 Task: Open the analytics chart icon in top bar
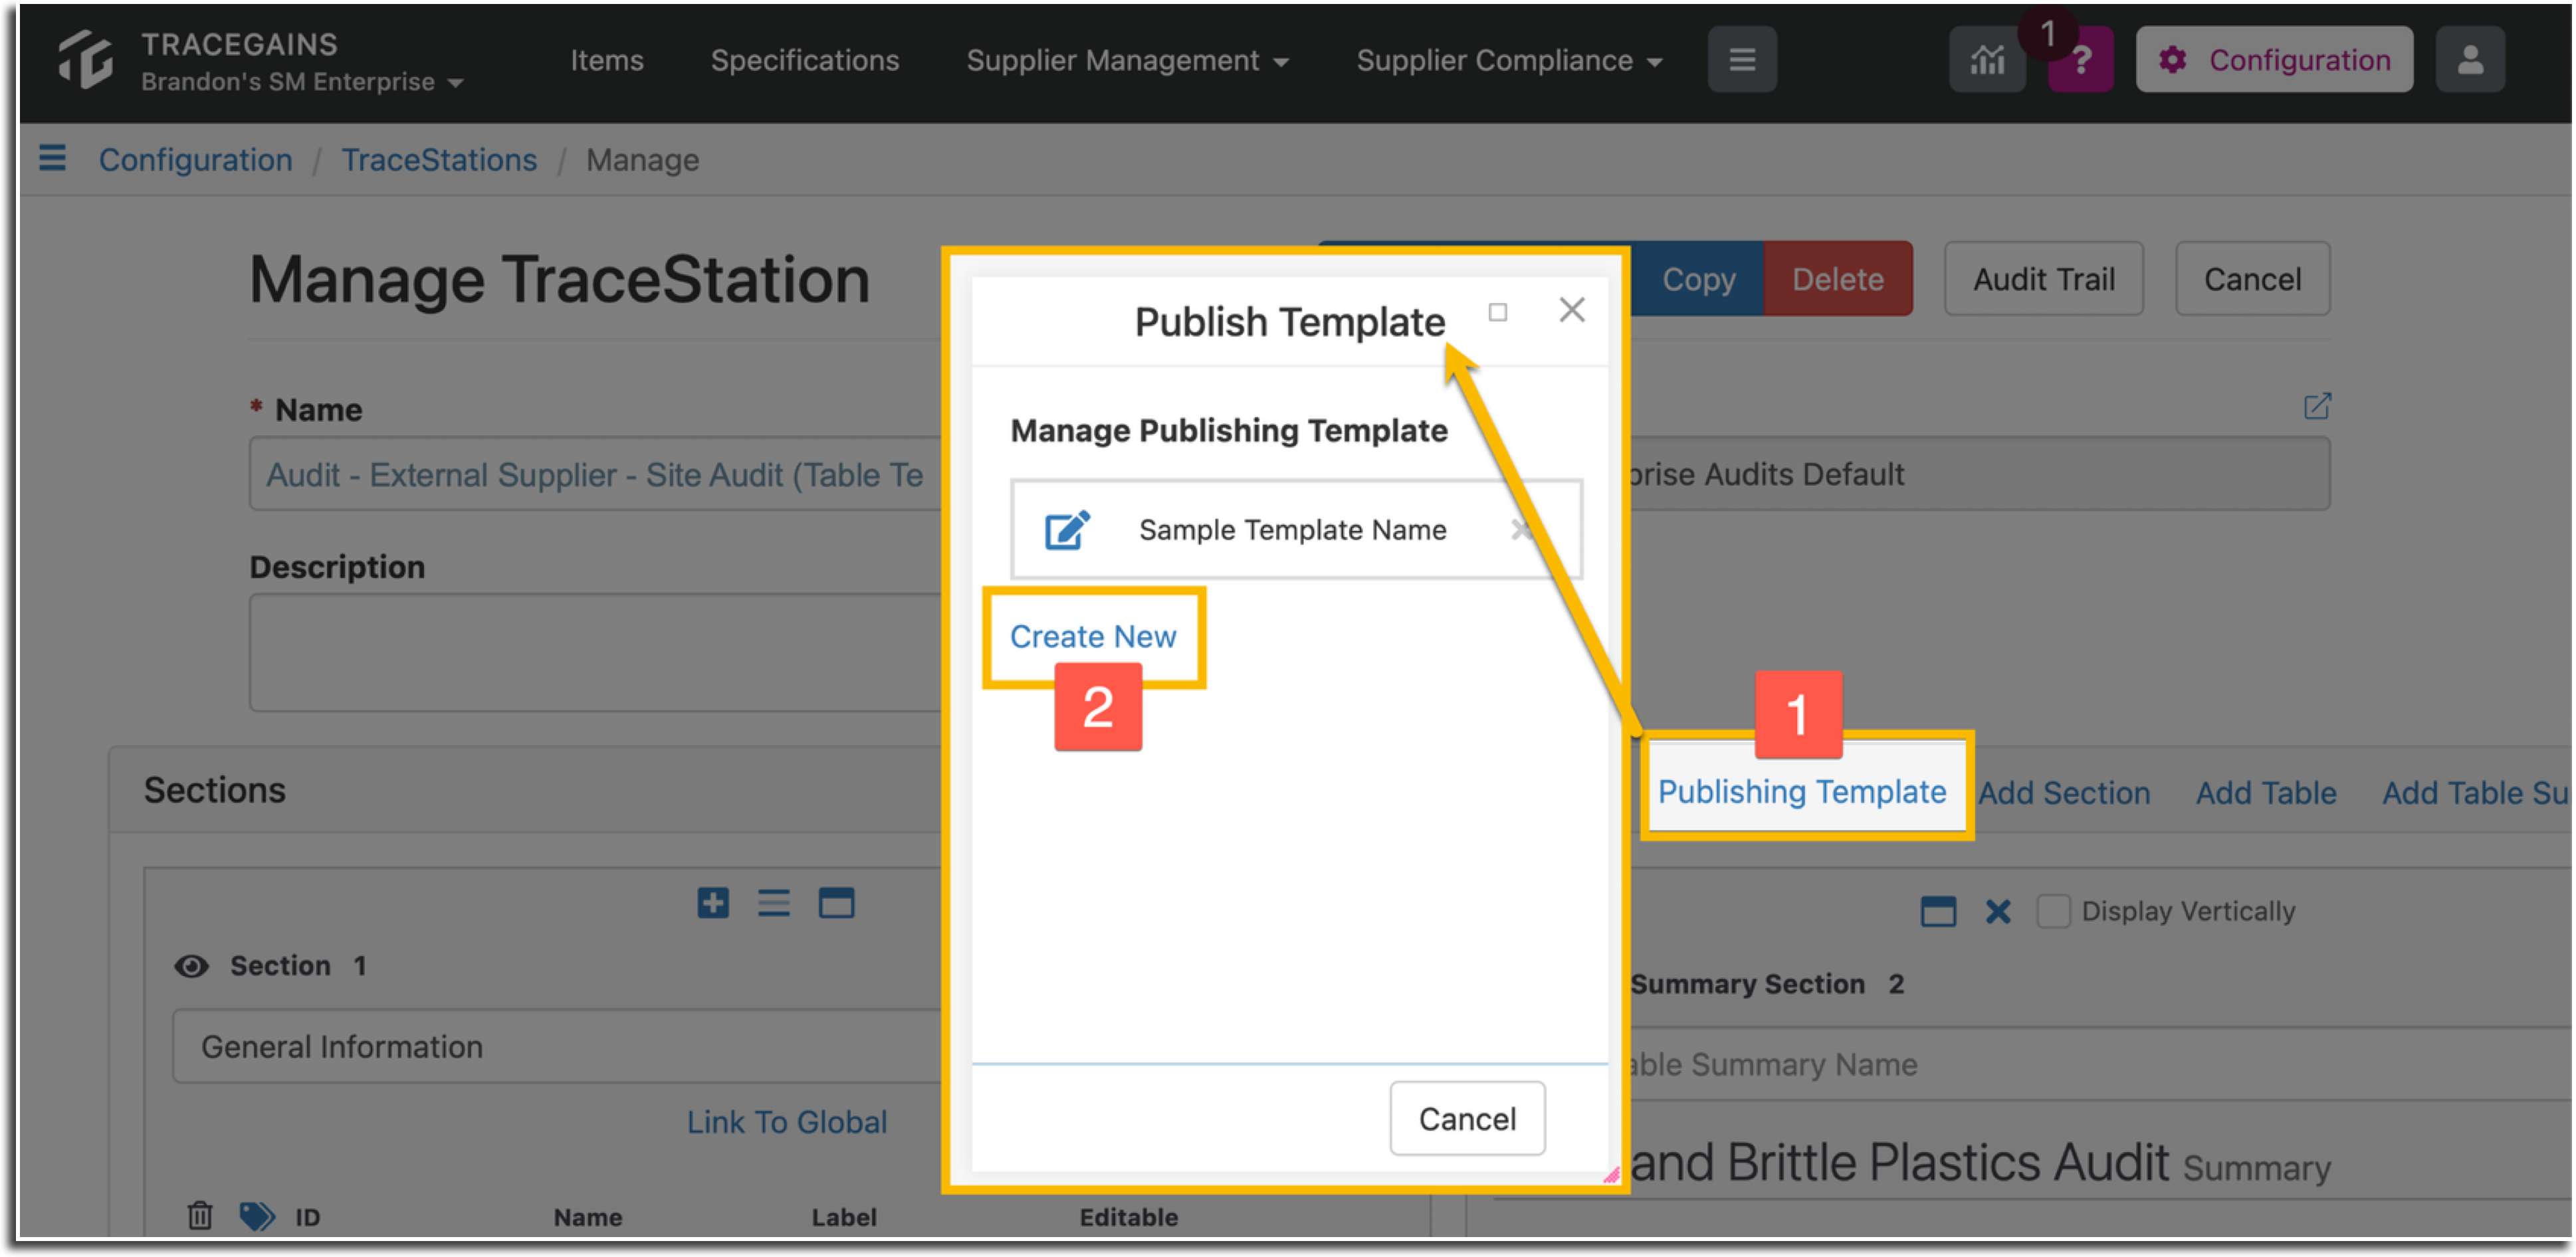[x=1987, y=60]
